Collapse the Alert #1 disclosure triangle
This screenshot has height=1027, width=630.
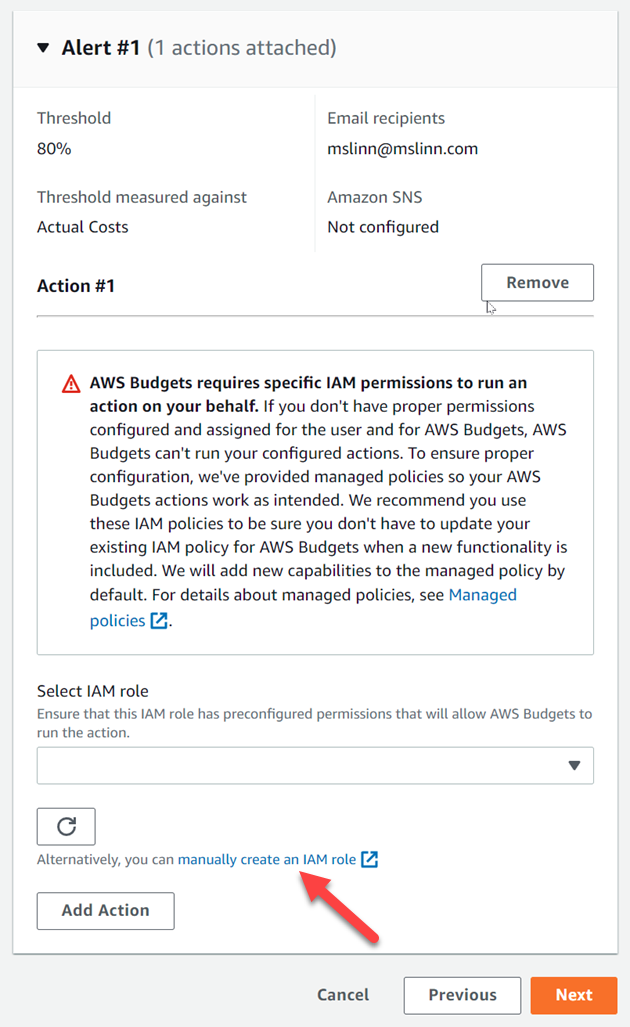tap(43, 48)
